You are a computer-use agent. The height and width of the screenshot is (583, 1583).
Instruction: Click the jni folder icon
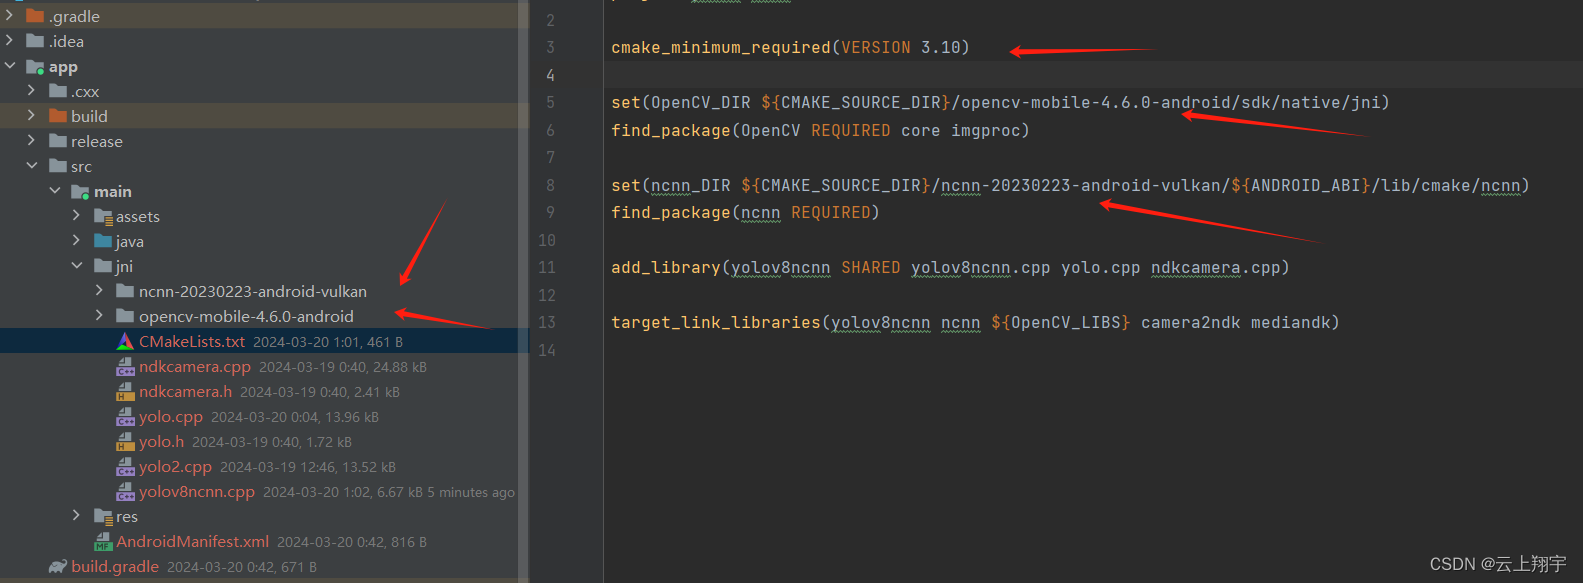point(103,266)
